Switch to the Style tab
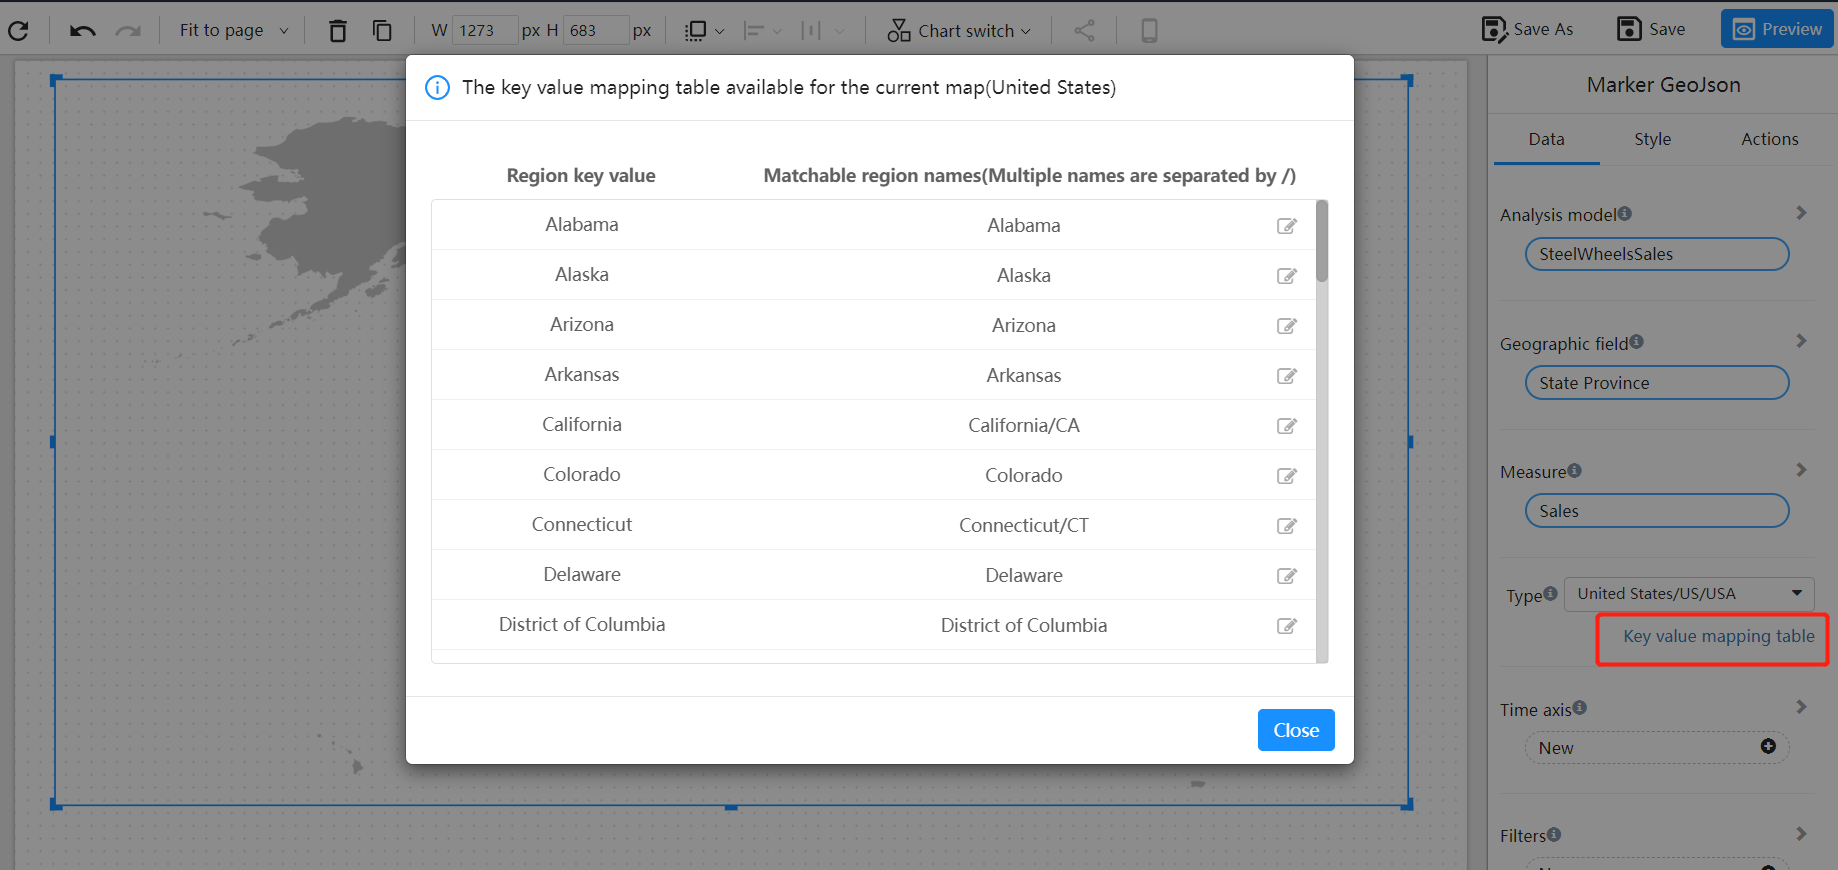 (1652, 139)
